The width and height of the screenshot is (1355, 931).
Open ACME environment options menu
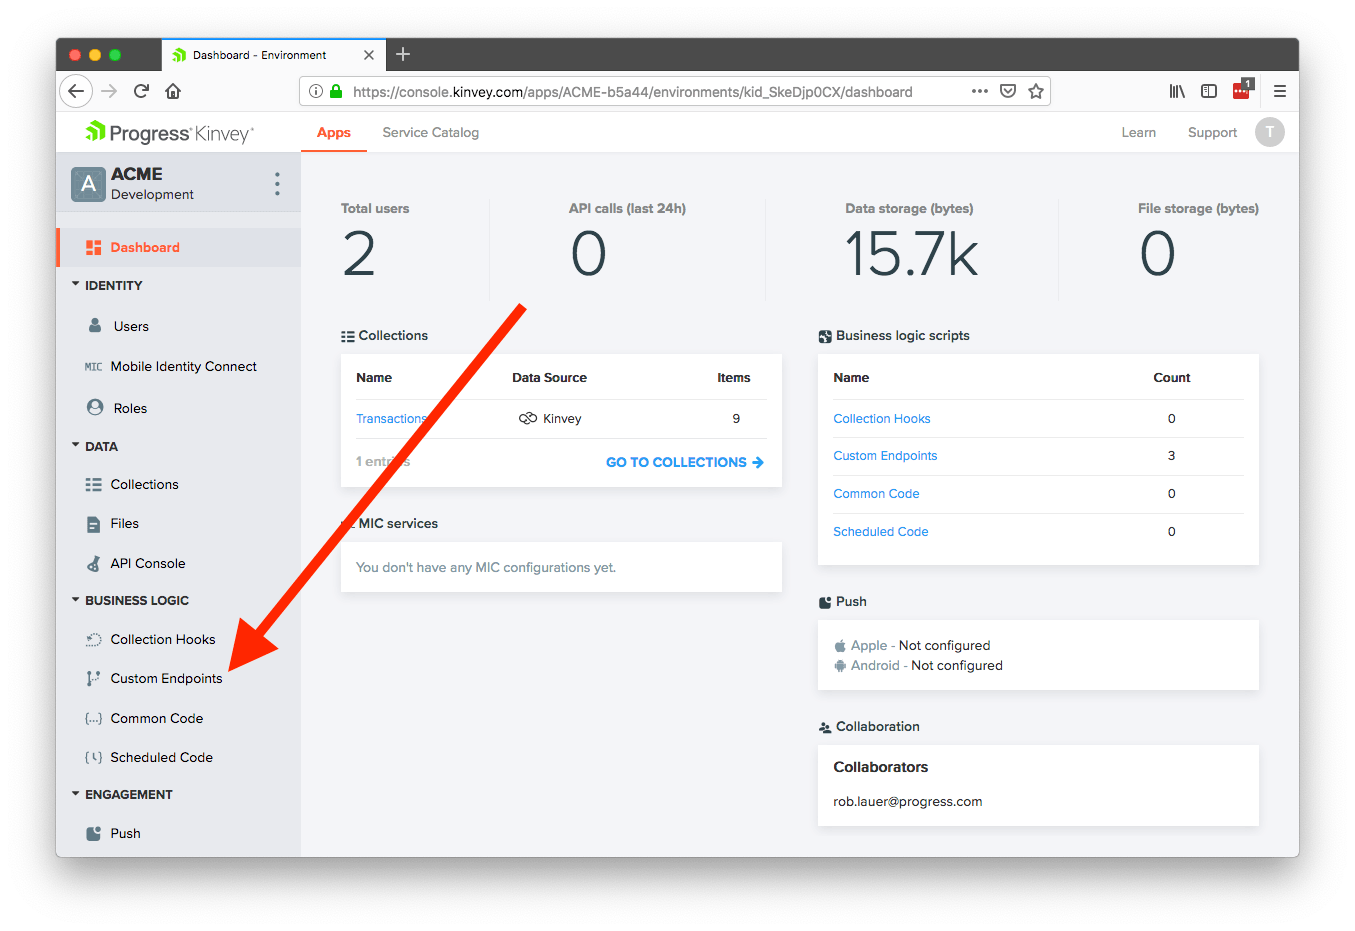[277, 184]
